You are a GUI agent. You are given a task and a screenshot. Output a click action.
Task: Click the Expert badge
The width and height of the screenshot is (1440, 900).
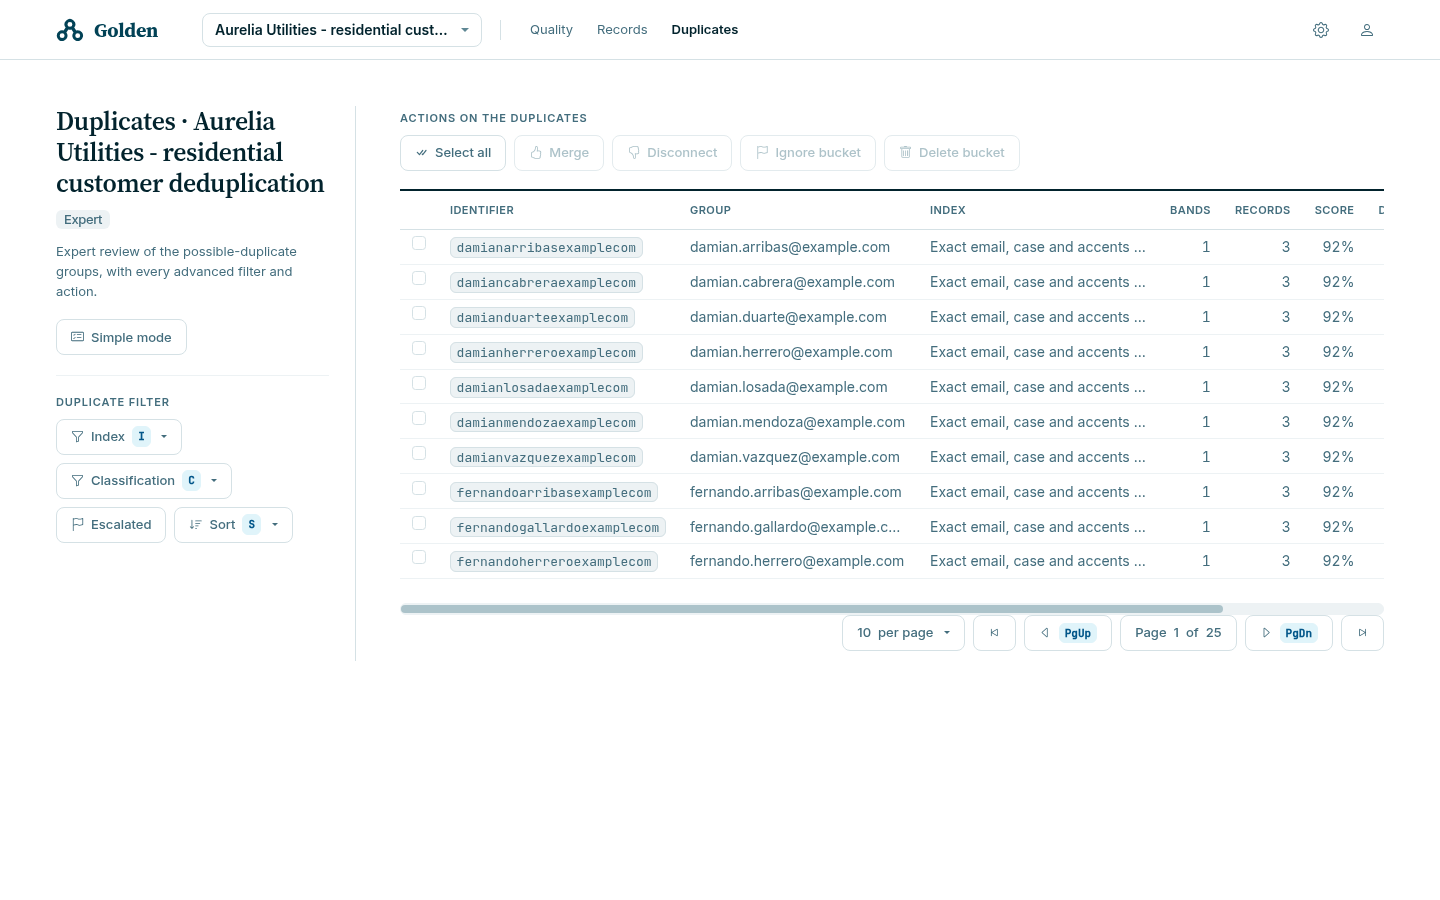[83, 220]
